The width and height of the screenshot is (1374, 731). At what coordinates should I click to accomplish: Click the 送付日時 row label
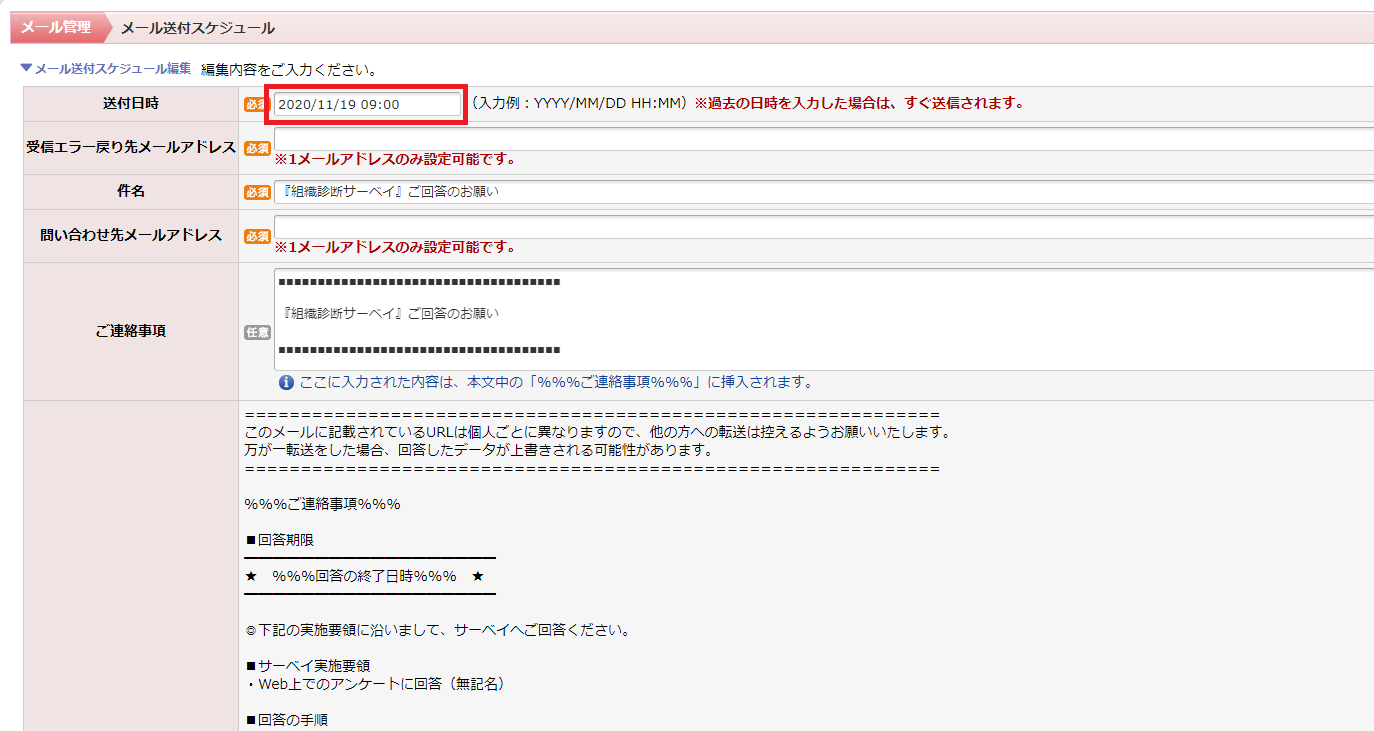tap(130, 103)
